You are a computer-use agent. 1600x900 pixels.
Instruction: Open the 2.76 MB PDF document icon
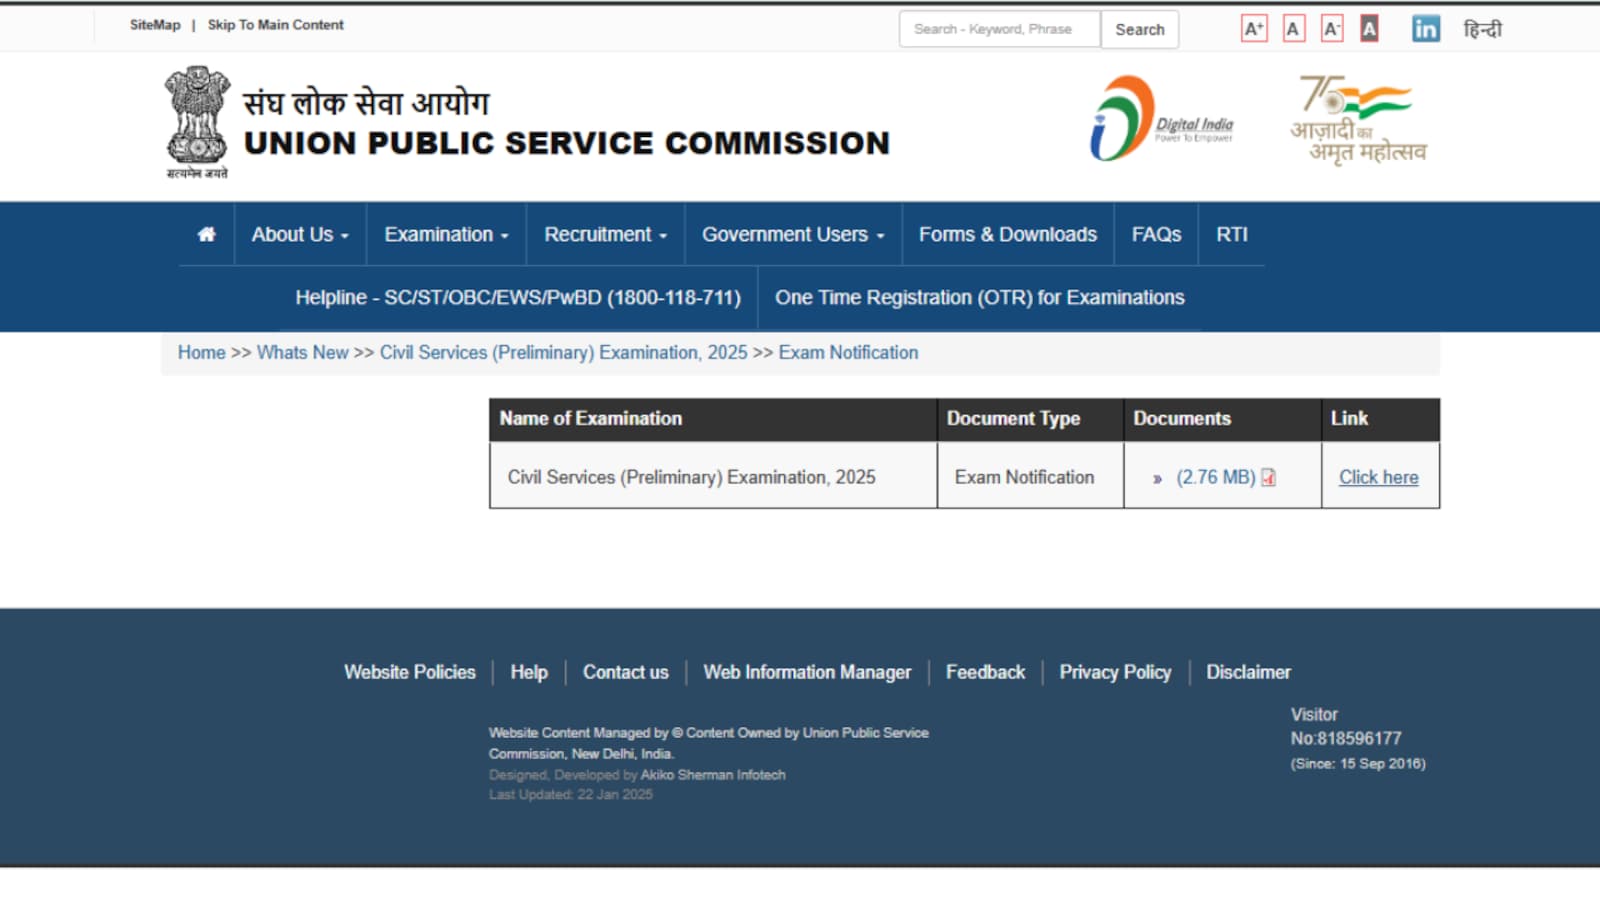(x=1268, y=478)
